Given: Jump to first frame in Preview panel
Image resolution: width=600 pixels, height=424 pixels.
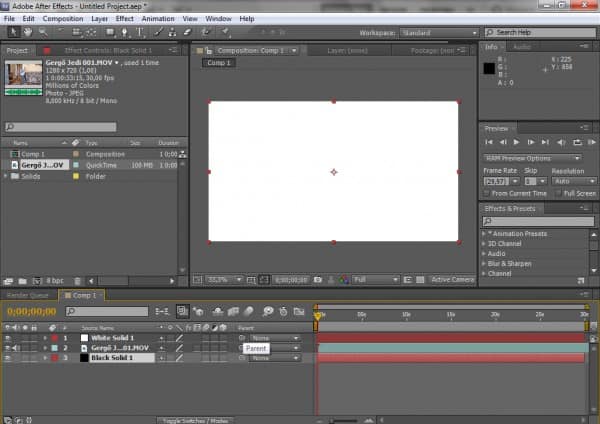Looking at the screenshot, I should [490, 143].
